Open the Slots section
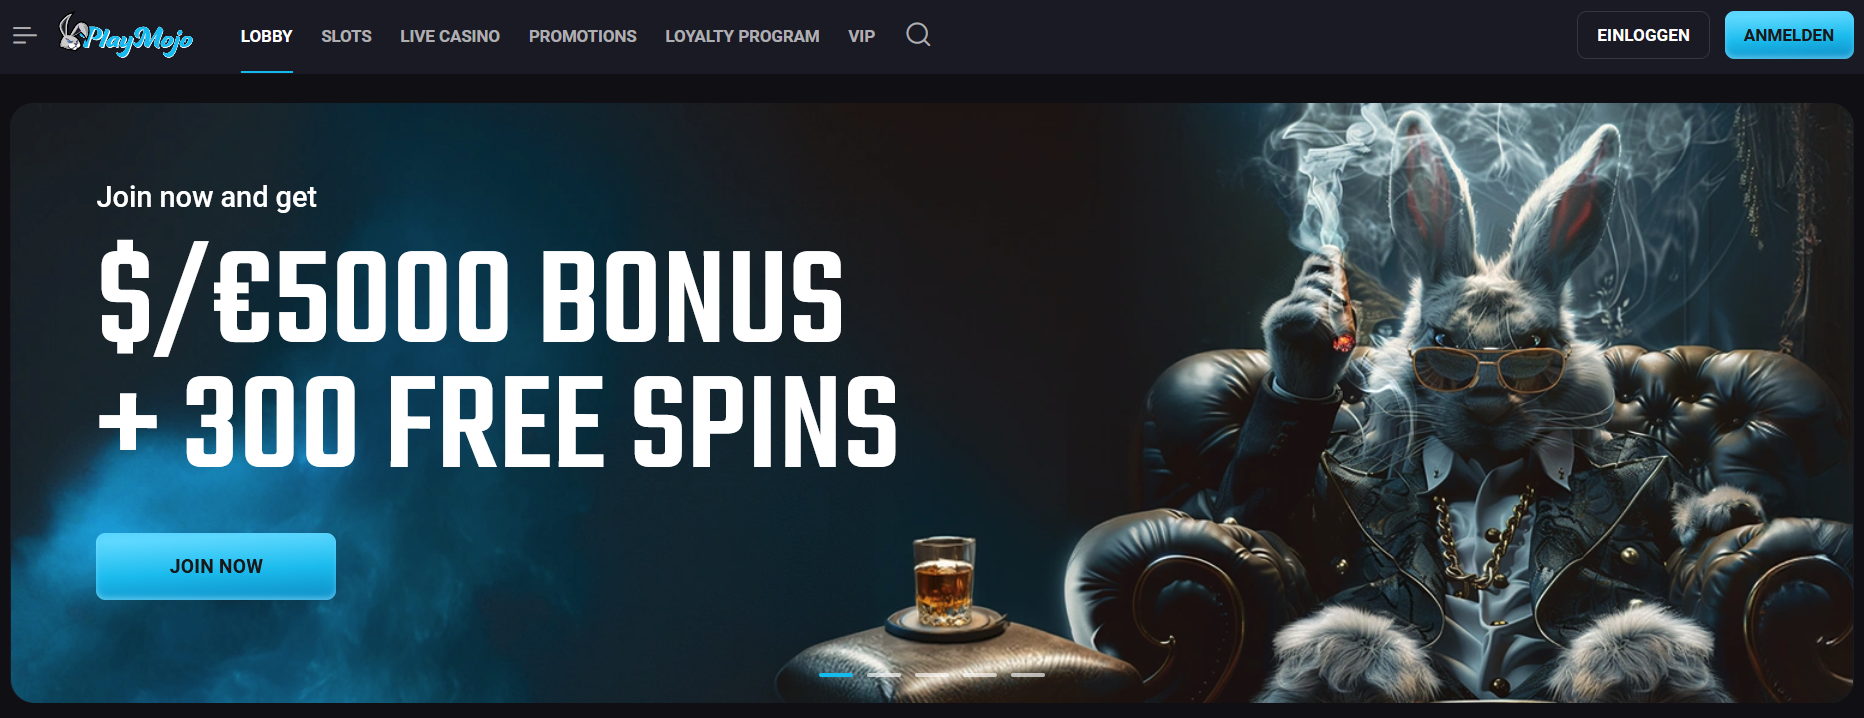The image size is (1864, 718). click(x=346, y=36)
